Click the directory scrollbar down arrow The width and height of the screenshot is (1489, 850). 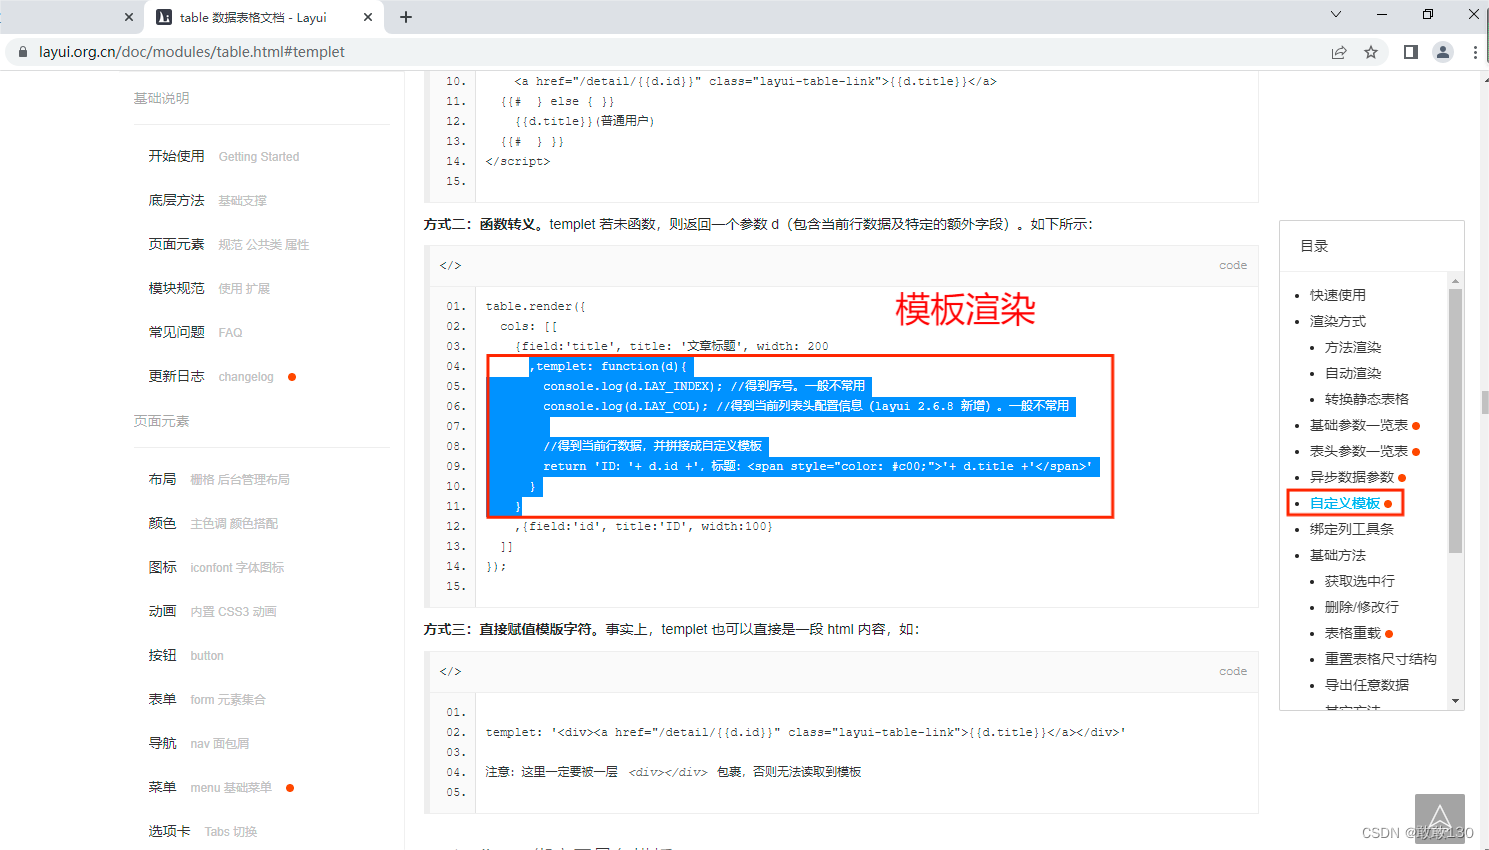pos(1455,701)
